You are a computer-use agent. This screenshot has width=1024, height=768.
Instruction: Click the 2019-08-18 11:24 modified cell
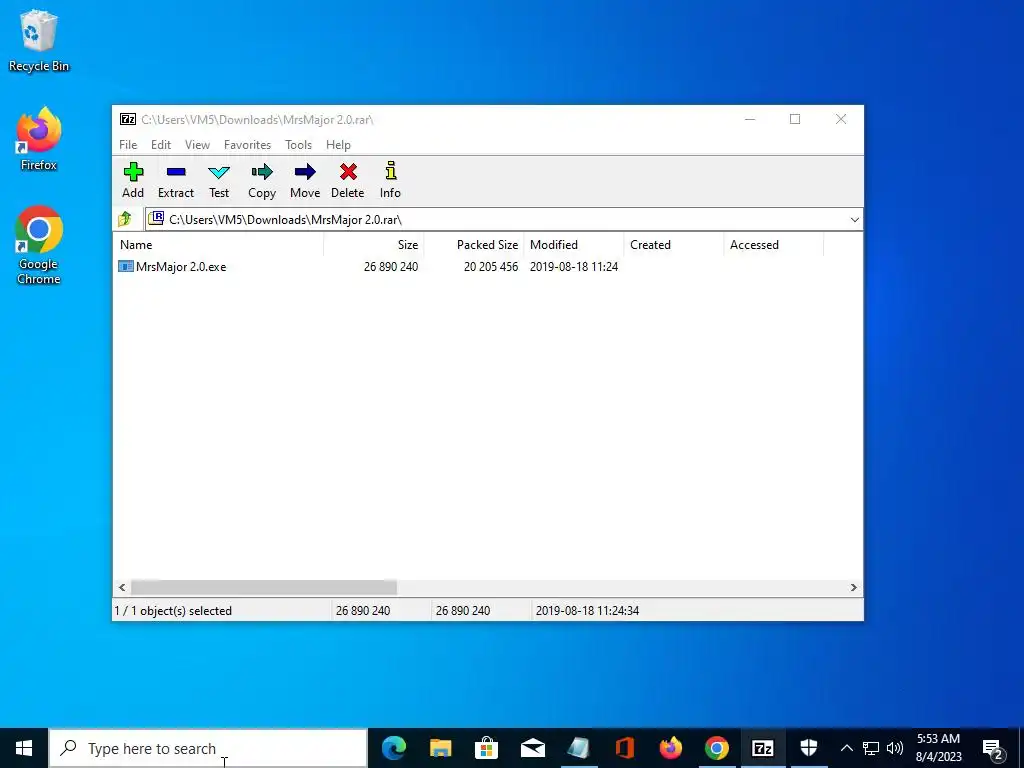[x=573, y=266]
